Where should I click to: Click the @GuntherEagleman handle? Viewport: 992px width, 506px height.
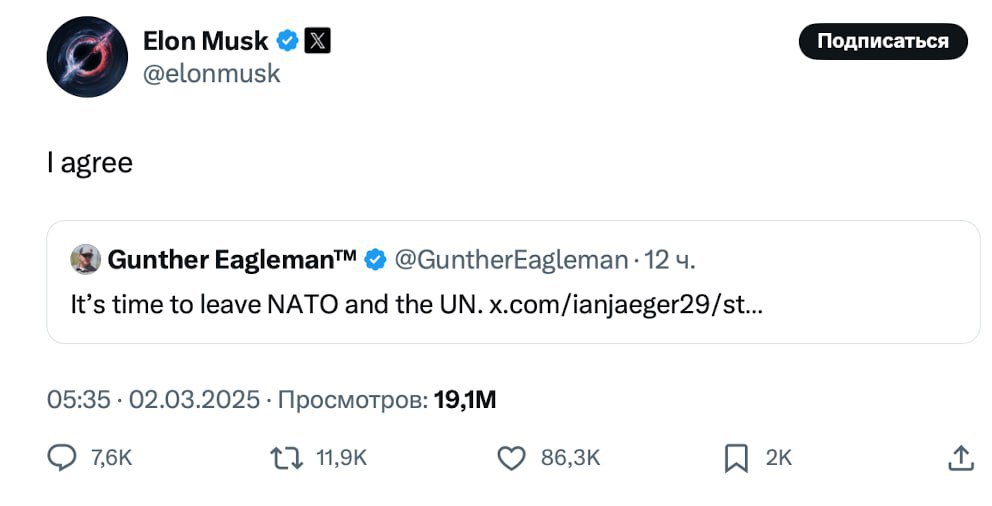(x=511, y=260)
